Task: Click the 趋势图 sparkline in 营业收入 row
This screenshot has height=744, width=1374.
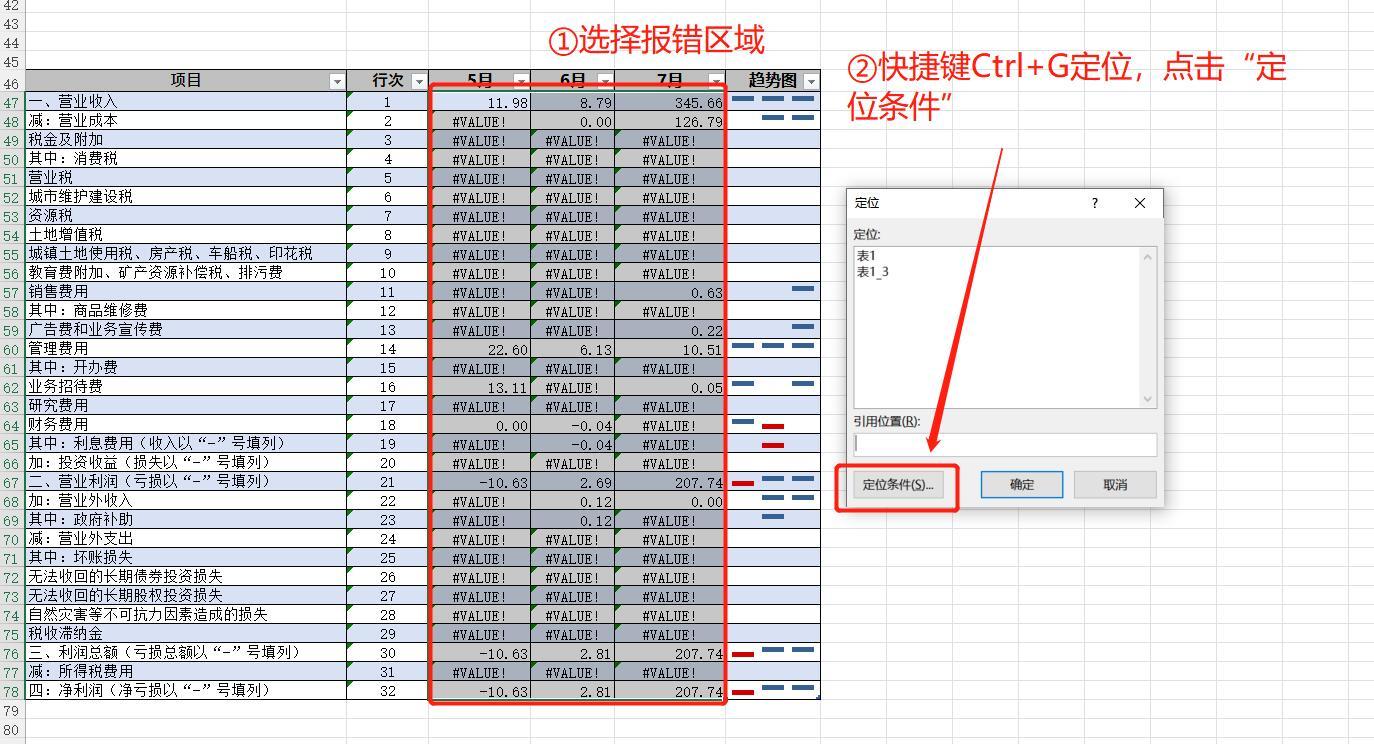Action: tap(773, 101)
